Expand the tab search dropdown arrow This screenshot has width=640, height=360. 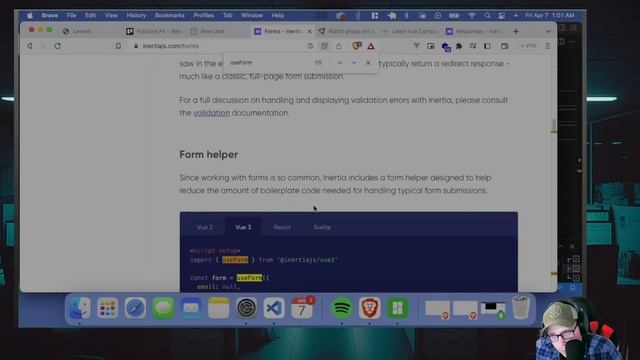click(548, 31)
